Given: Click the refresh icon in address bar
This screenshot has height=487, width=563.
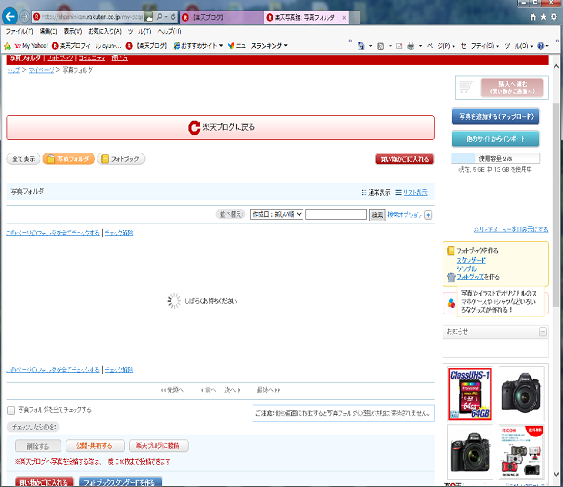Looking at the screenshot, I should click(x=173, y=17).
